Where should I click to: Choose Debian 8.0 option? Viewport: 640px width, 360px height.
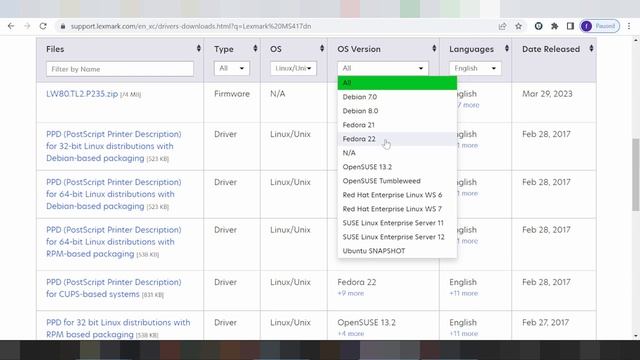(397, 111)
